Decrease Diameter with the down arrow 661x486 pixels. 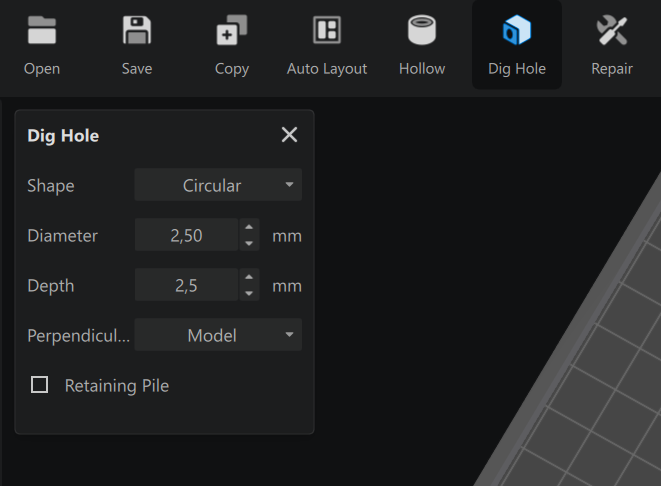[x=249, y=243]
